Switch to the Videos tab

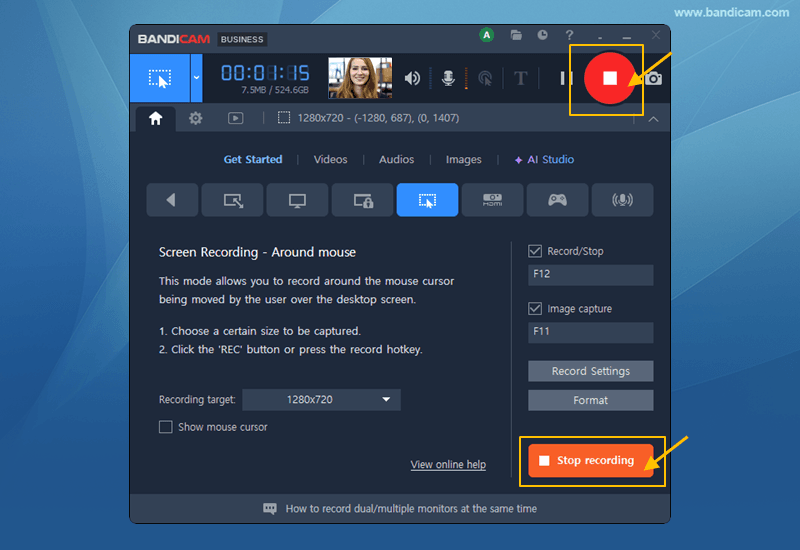click(330, 159)
